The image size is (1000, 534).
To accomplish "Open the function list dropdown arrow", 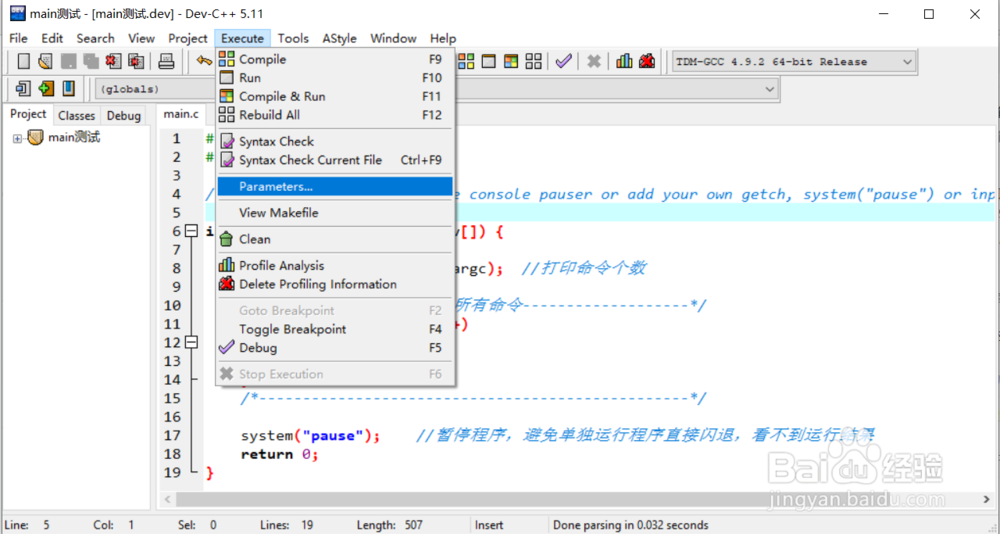I will point(770,89).
